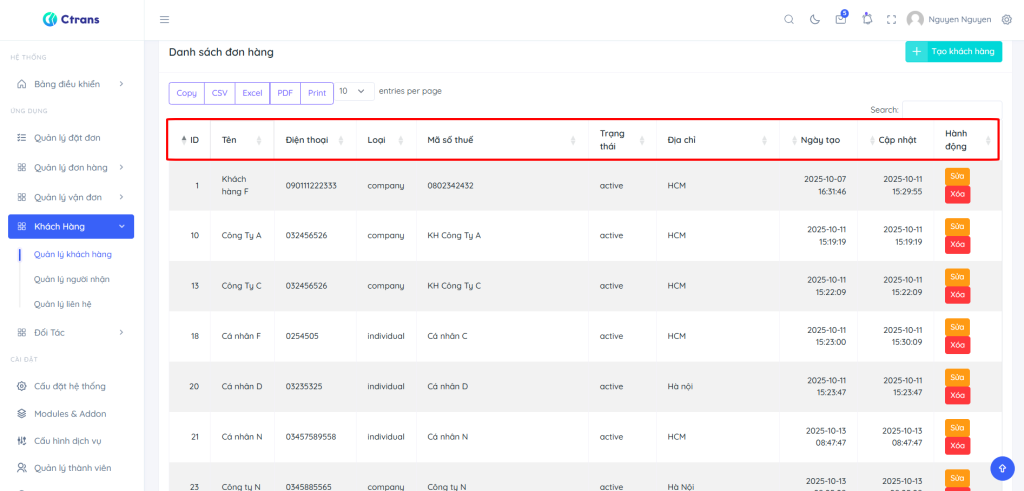This screenshot has width=1024, height=491.
Task: Click the Search input field above the table
Action: [951, 110]
